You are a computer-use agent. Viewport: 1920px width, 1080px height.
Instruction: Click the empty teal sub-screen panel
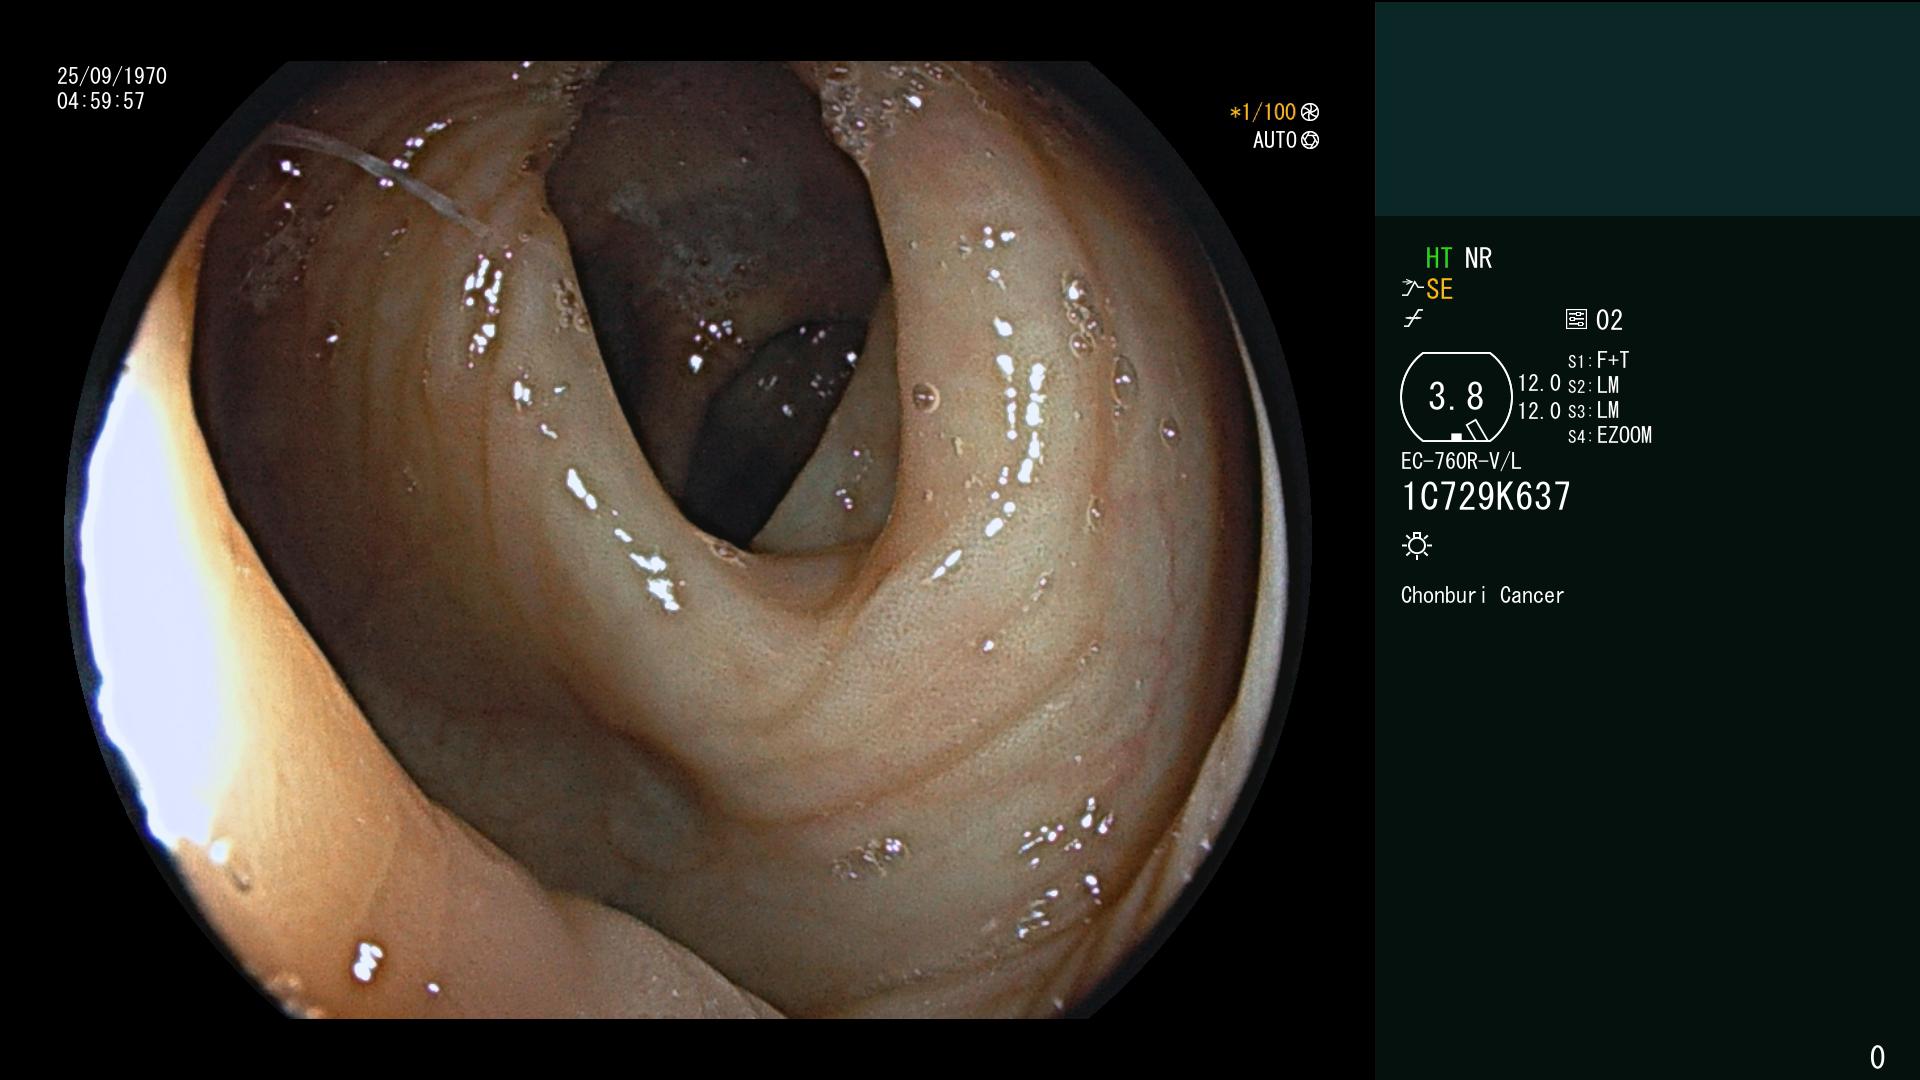click(x=1647, y=108)
